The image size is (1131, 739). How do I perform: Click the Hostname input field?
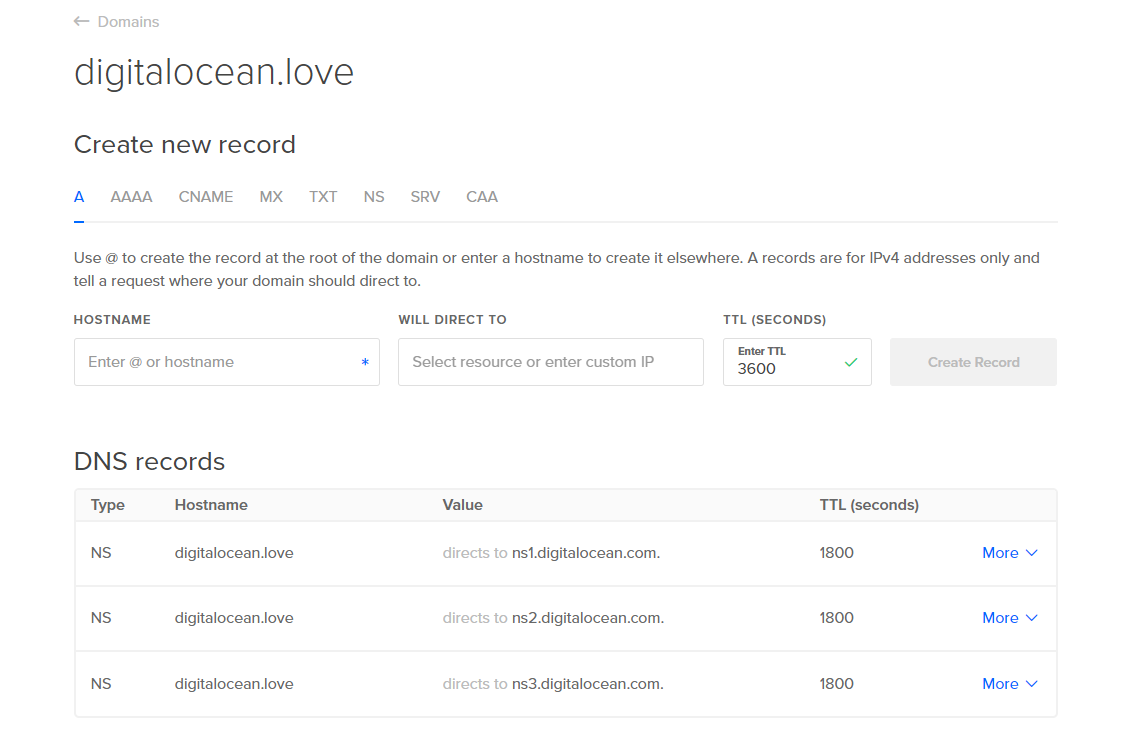click(220, 362)
